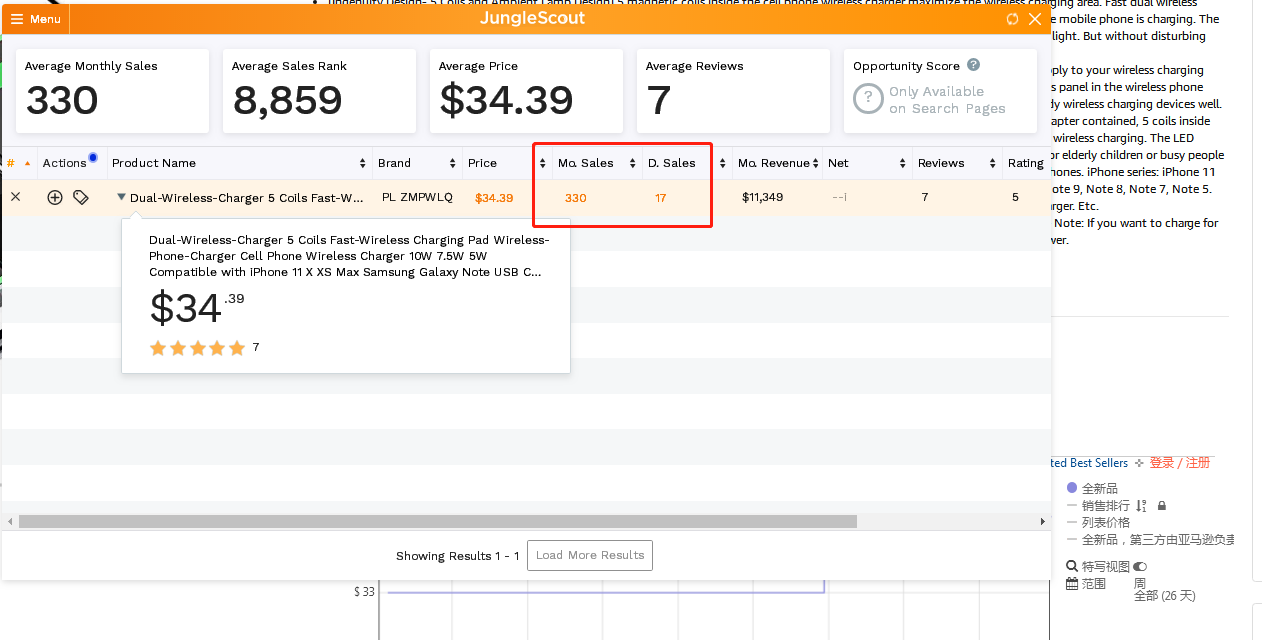Click Load More Results button

590,556
